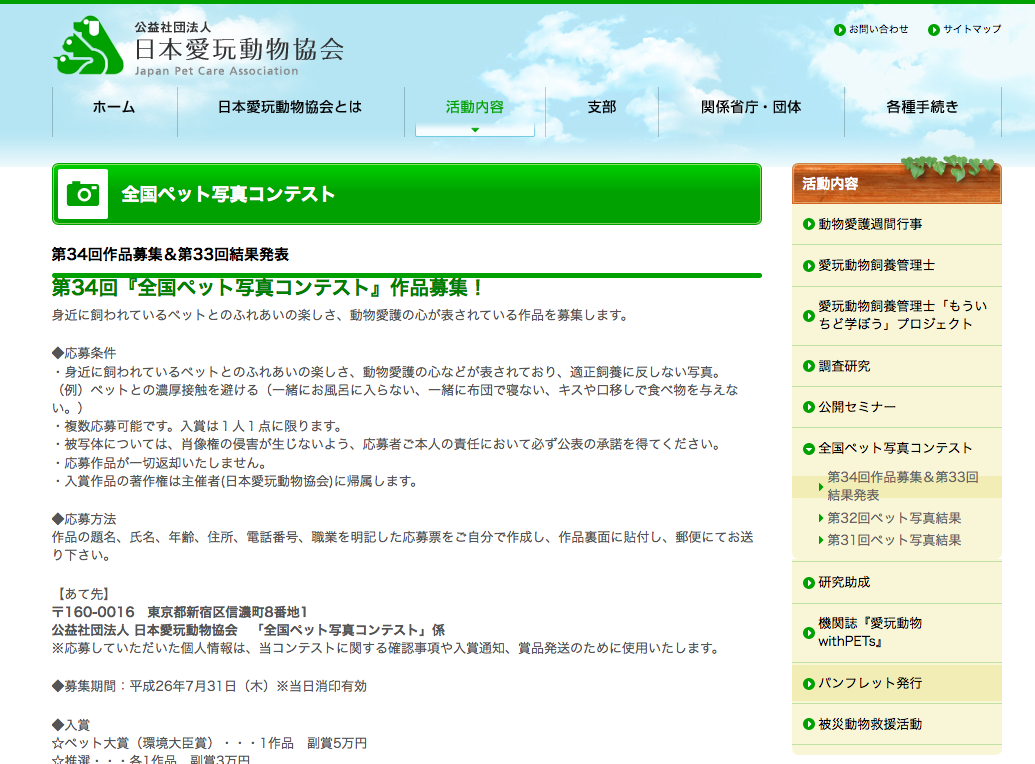Click the Japan Pet Care Association logo
The width and height of the screenshot is (1035, 764).
198,46
